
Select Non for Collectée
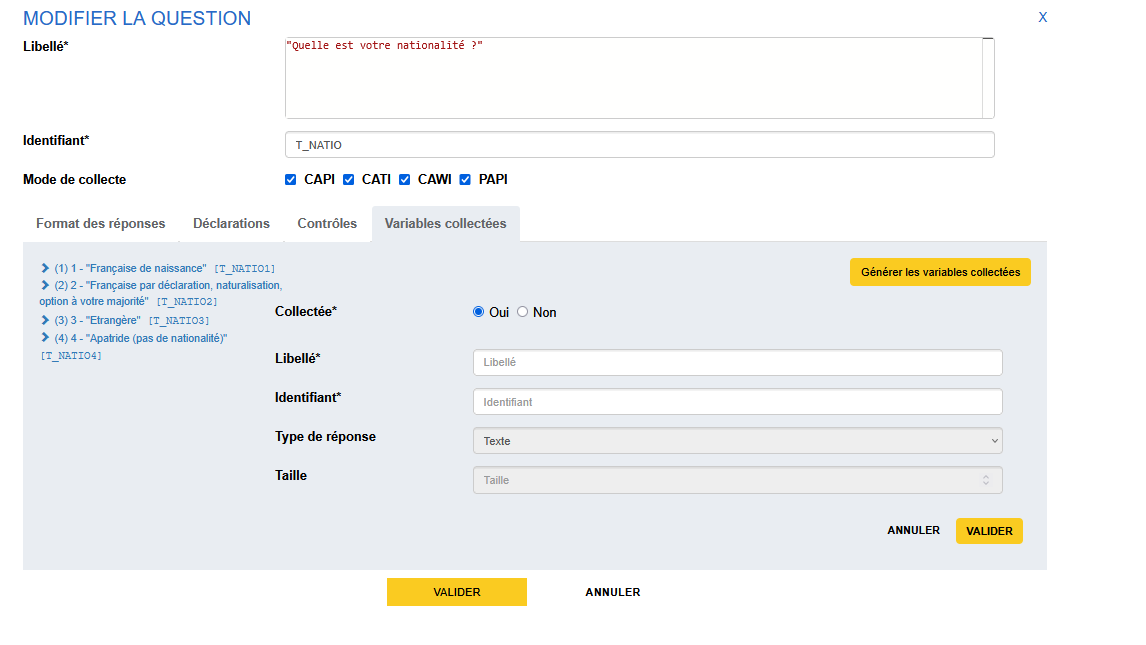pyautogui.click(x=522, y=312)
